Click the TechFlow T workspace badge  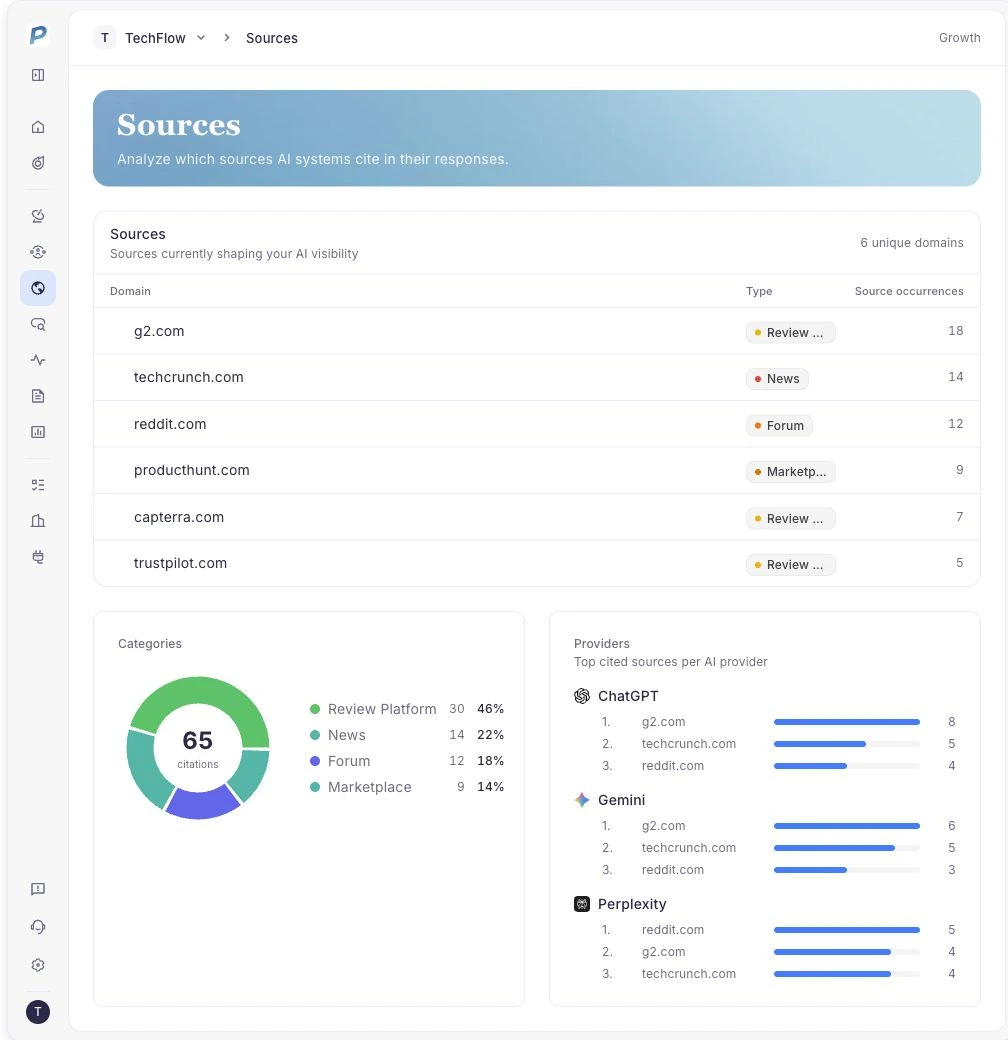(105, 38)
